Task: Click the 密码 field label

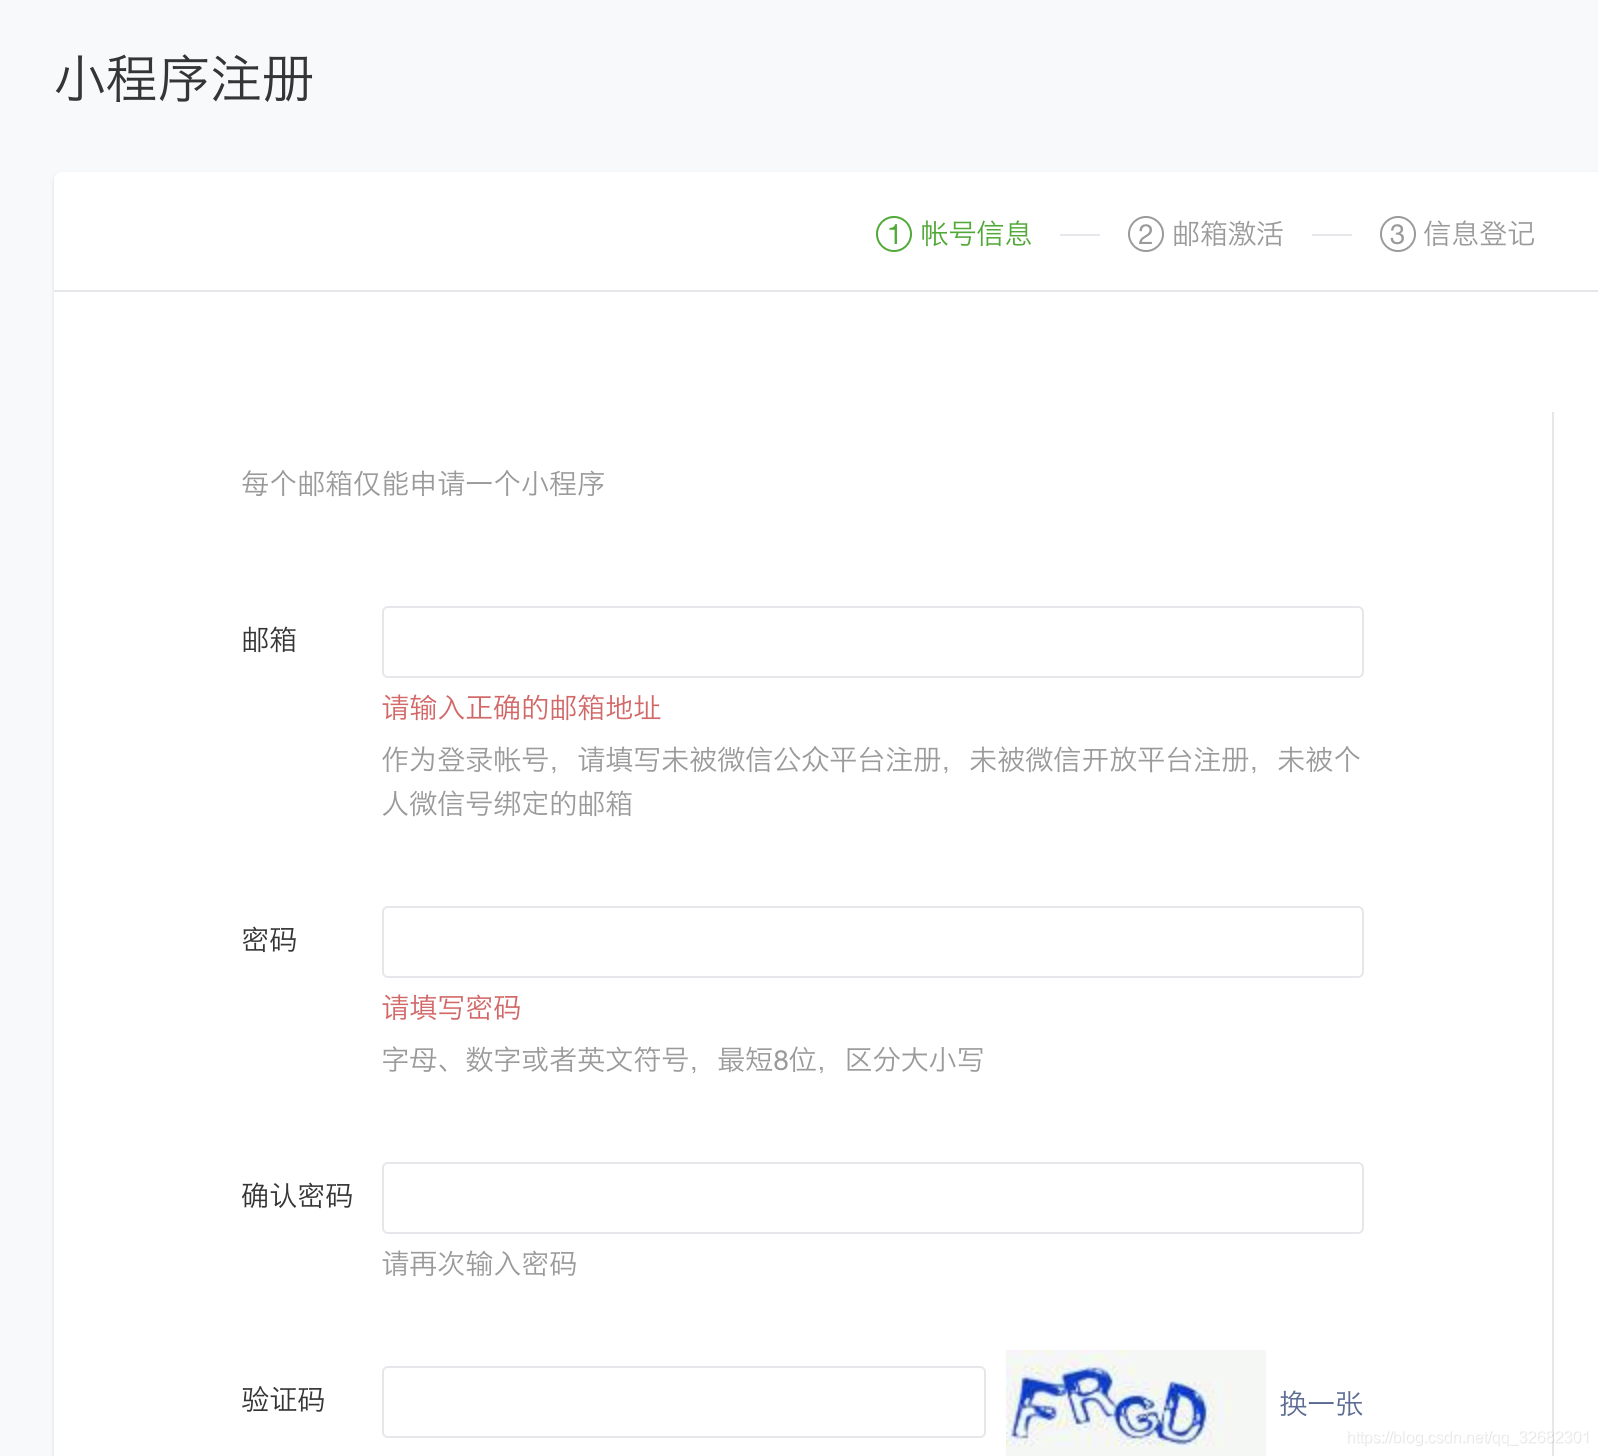Action: [269, 940]
